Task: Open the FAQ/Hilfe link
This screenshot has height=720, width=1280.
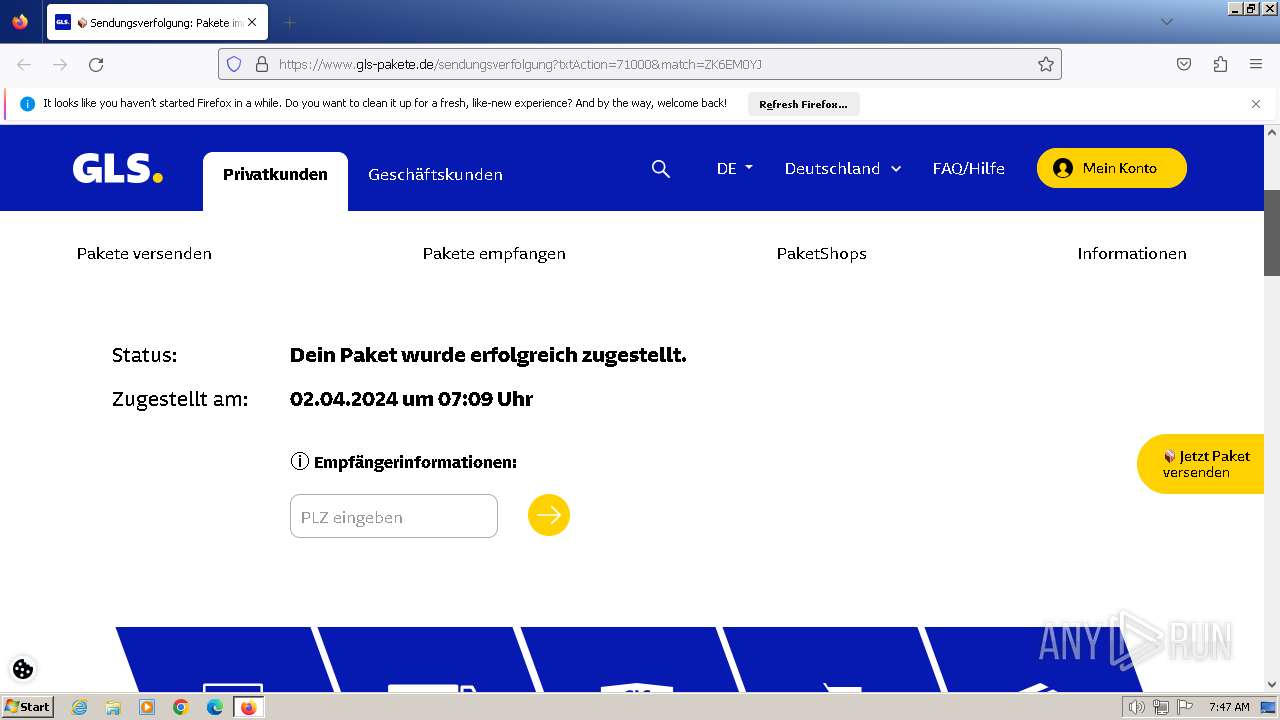Action: coord(968,168)
